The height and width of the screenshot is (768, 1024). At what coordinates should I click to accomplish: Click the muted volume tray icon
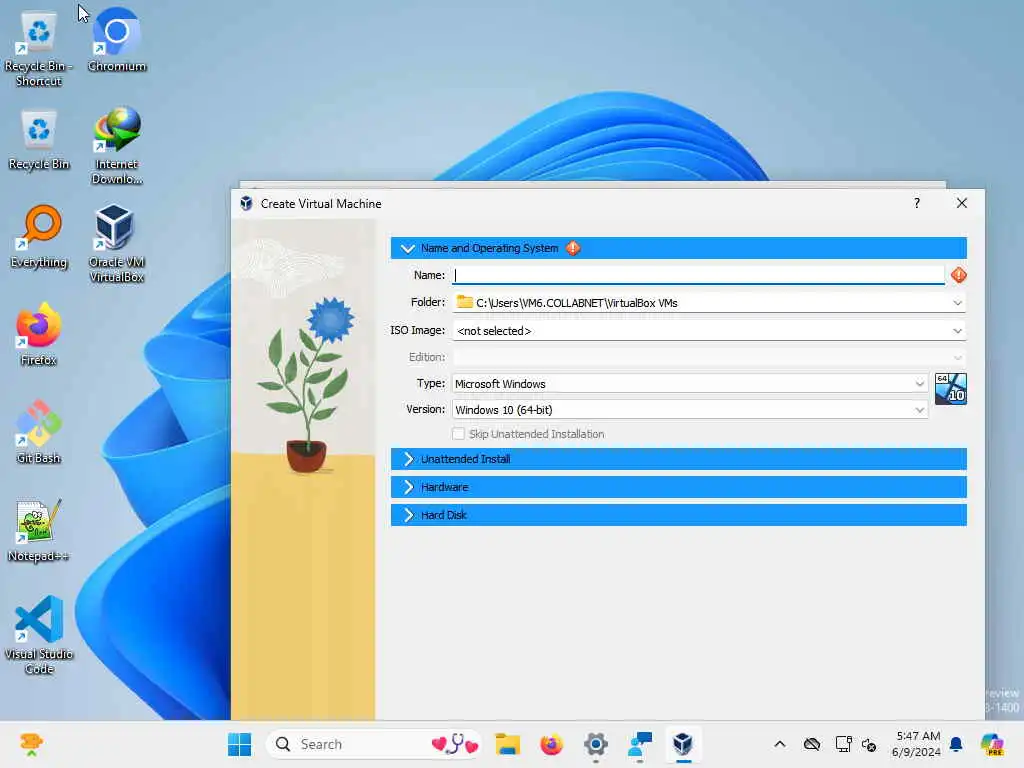[869, 744]
